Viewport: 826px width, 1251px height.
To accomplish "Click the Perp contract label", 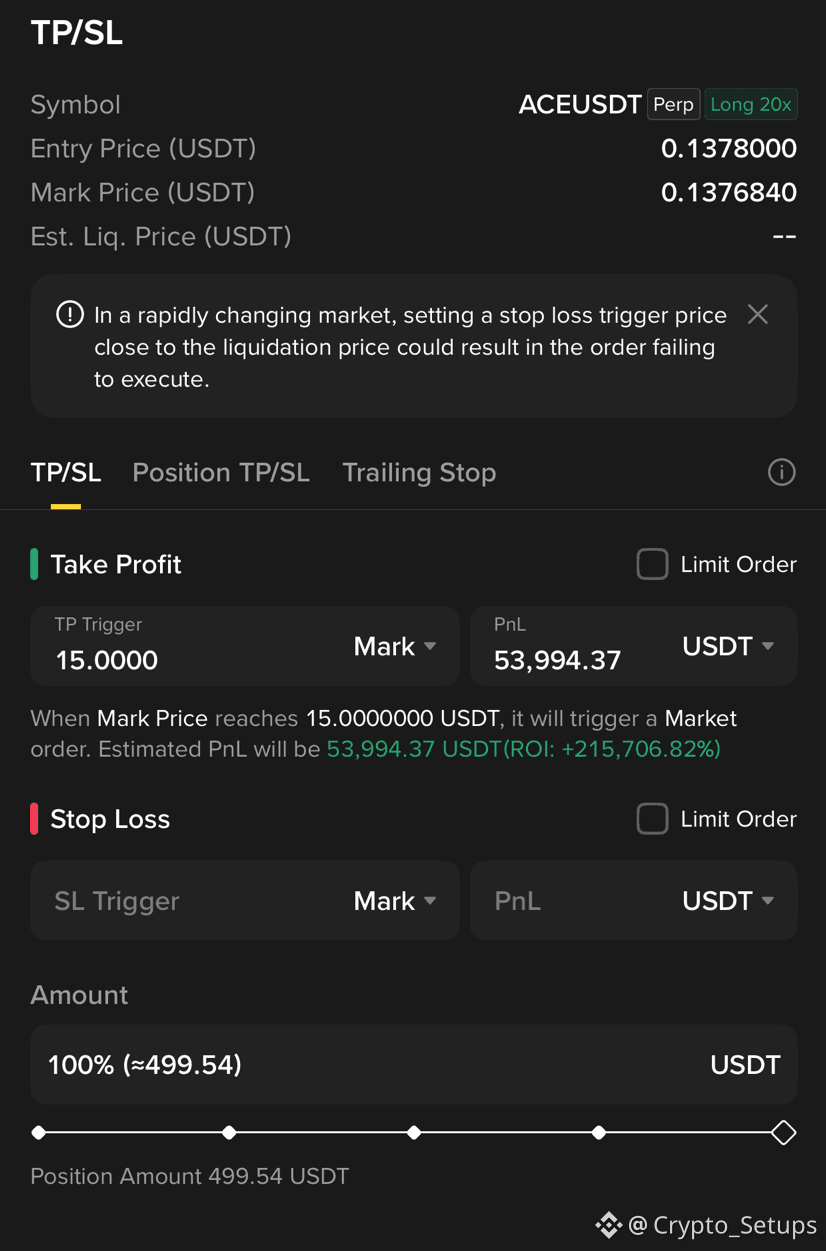I will coord(673,104).
